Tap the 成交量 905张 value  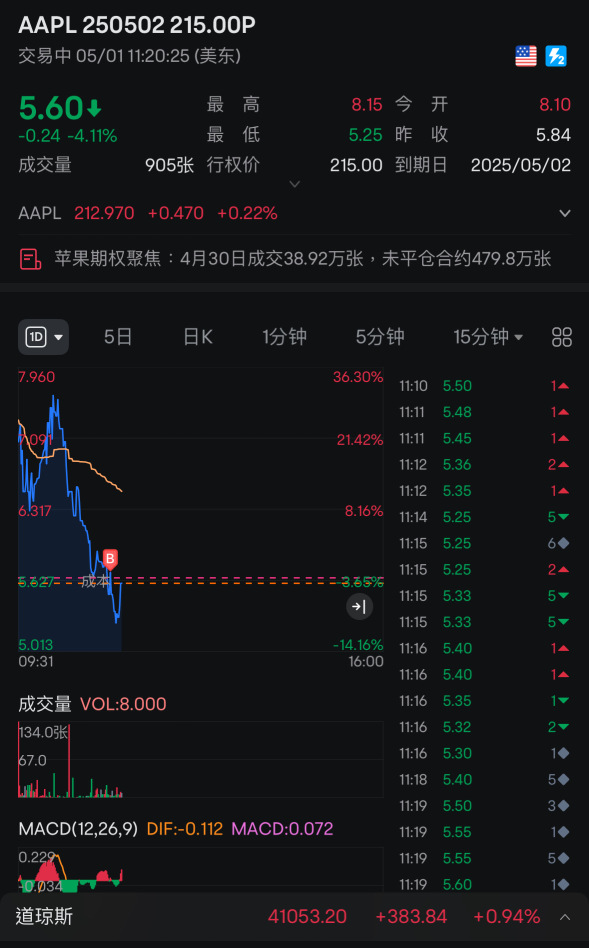click(x=169, y=165)
